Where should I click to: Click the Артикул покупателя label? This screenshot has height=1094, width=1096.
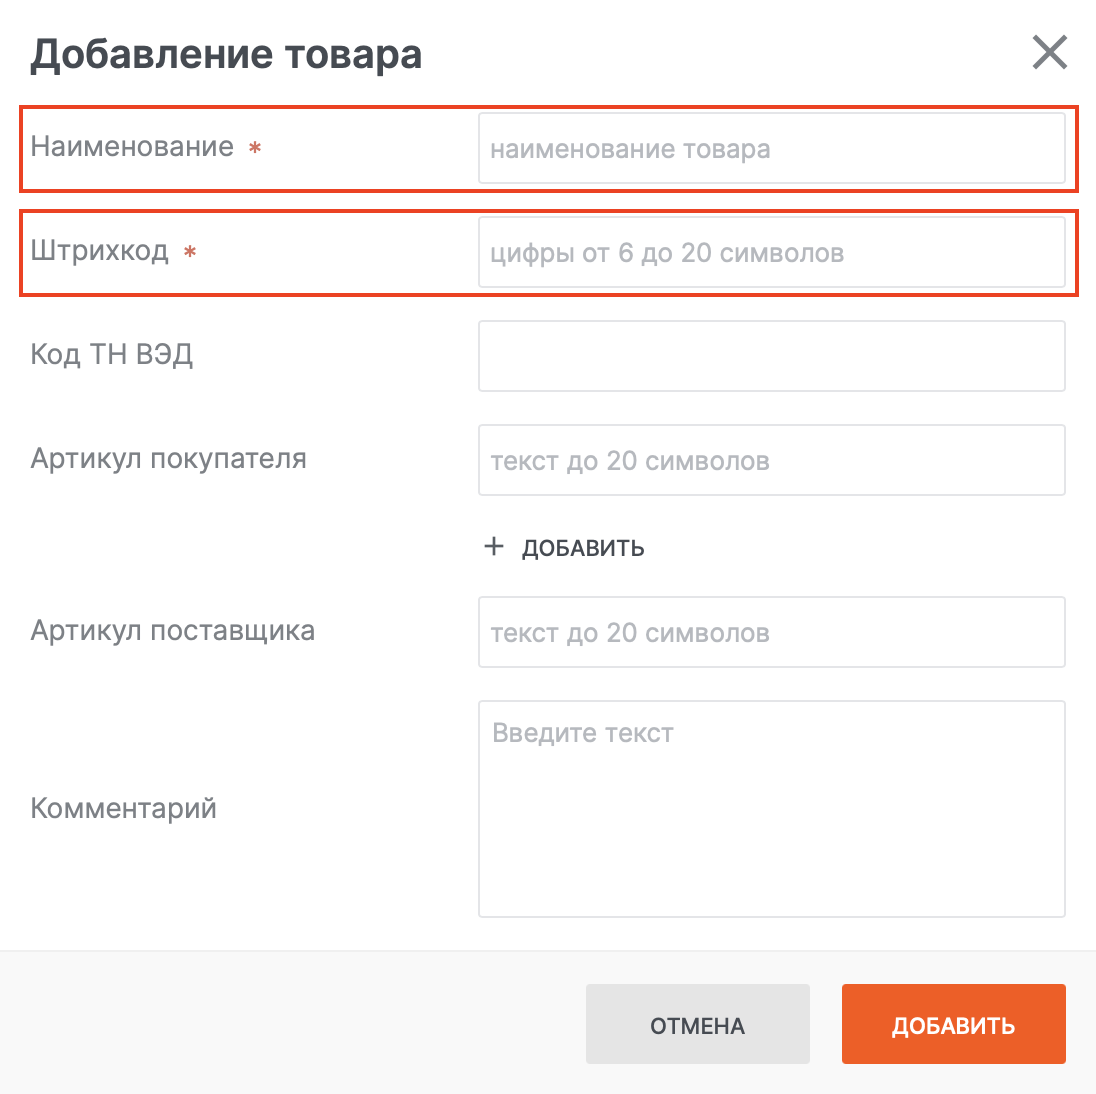click(168, 459)
